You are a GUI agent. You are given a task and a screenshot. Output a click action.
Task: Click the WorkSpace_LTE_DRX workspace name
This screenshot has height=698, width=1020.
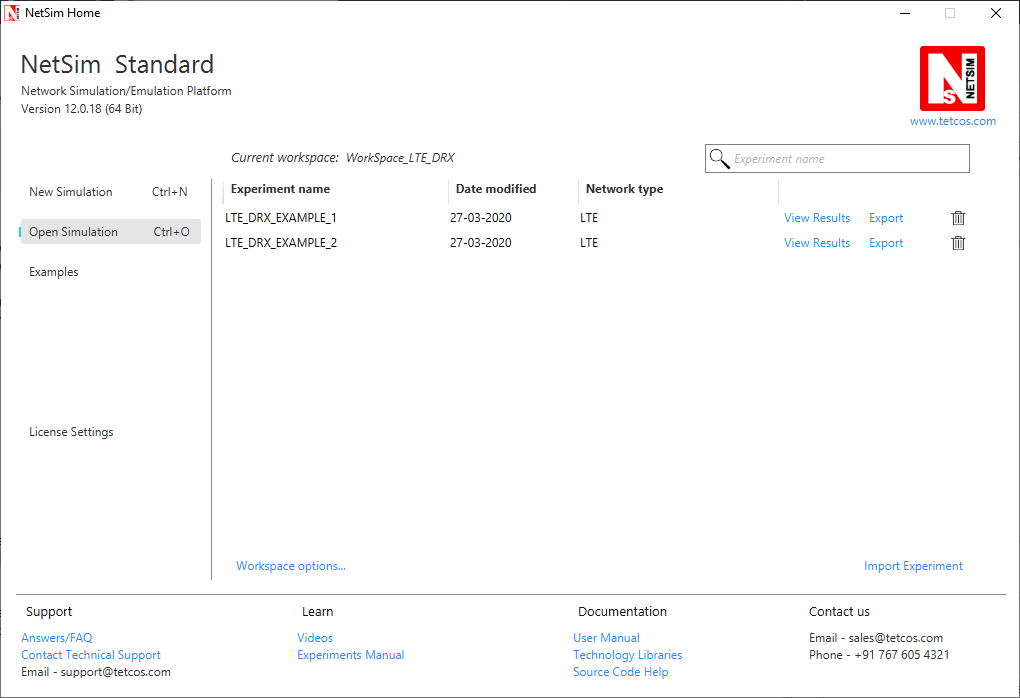pos(400,157)
